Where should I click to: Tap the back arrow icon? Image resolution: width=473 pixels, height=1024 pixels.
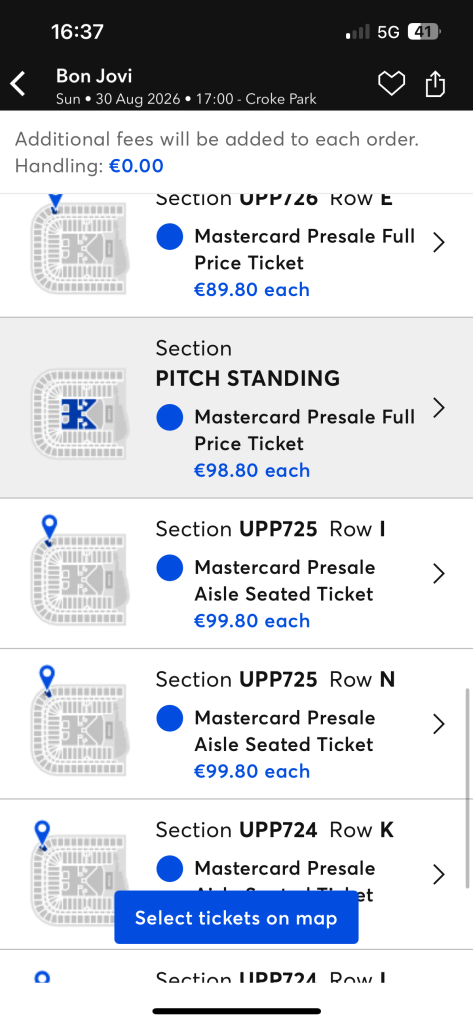pyautogui.click(x=18, y=84)
